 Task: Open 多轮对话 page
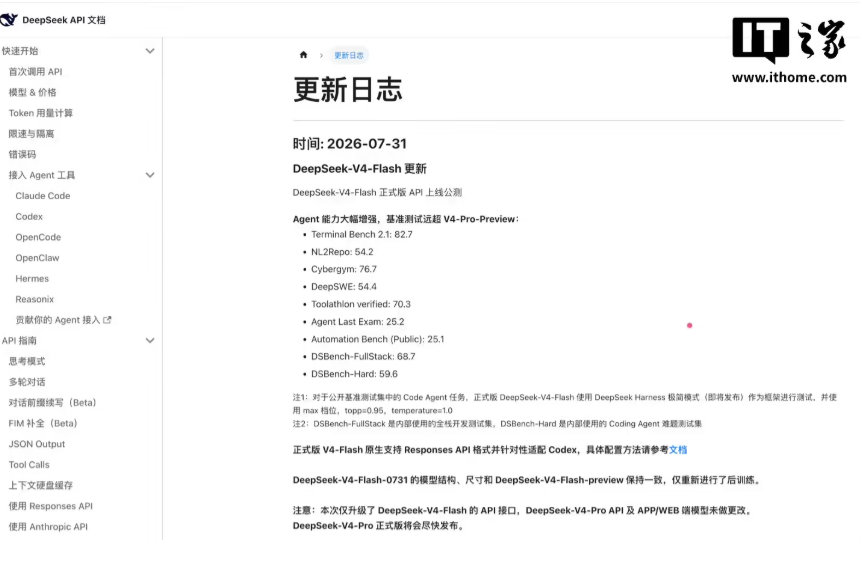point(27,382)
